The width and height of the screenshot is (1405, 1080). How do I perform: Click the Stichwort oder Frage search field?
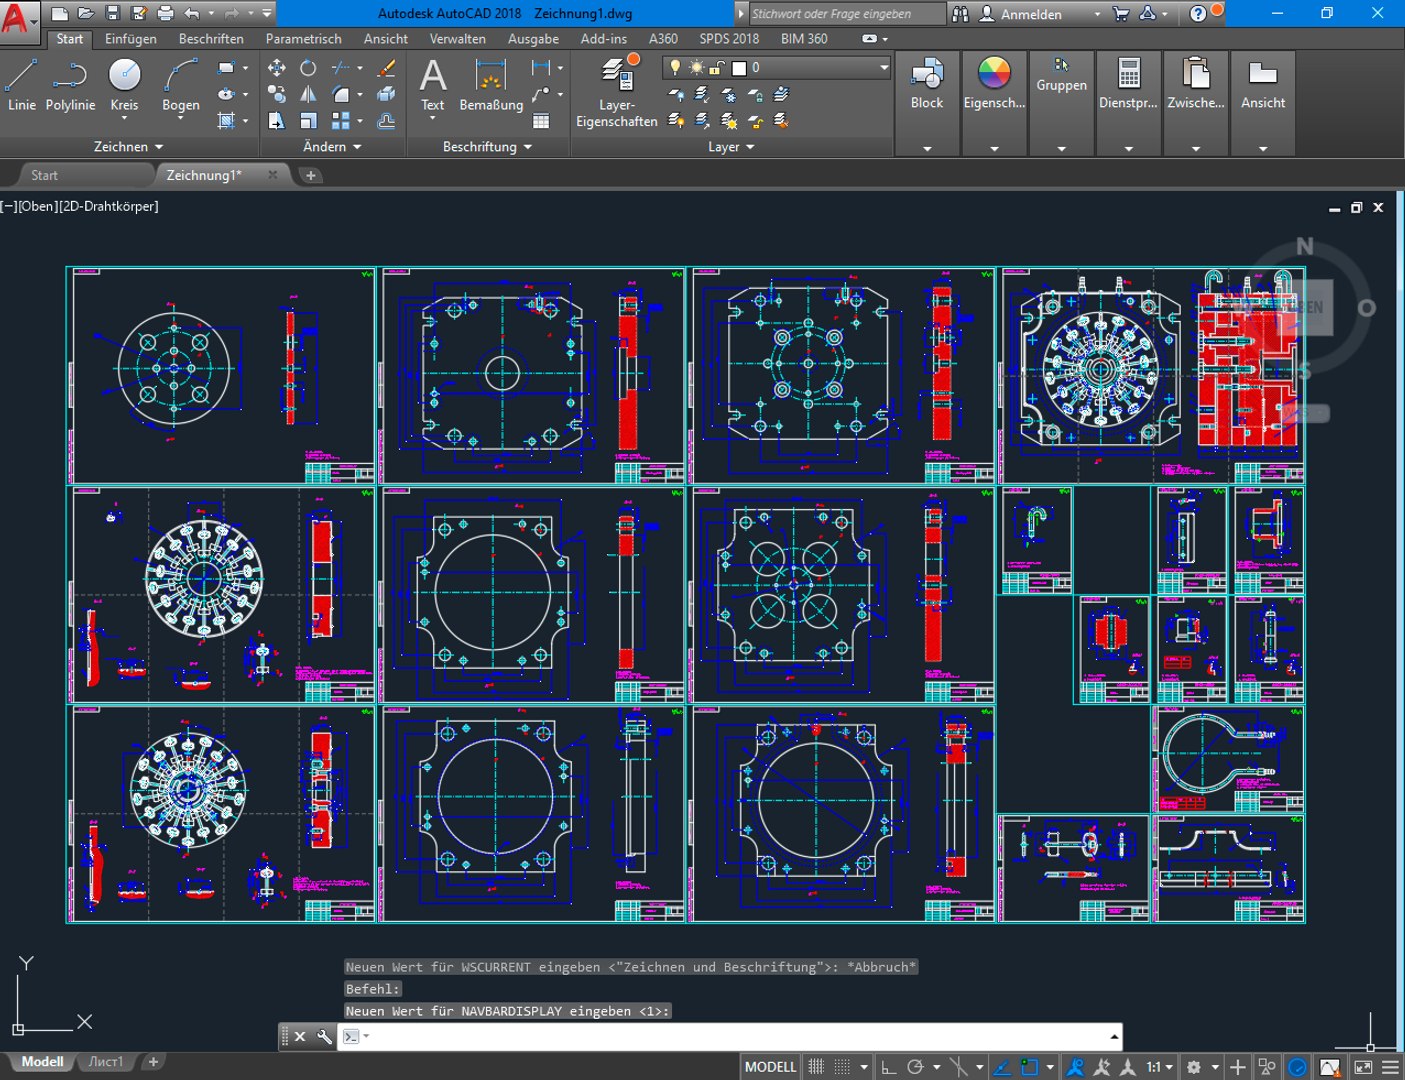click(x=846, y=14)
